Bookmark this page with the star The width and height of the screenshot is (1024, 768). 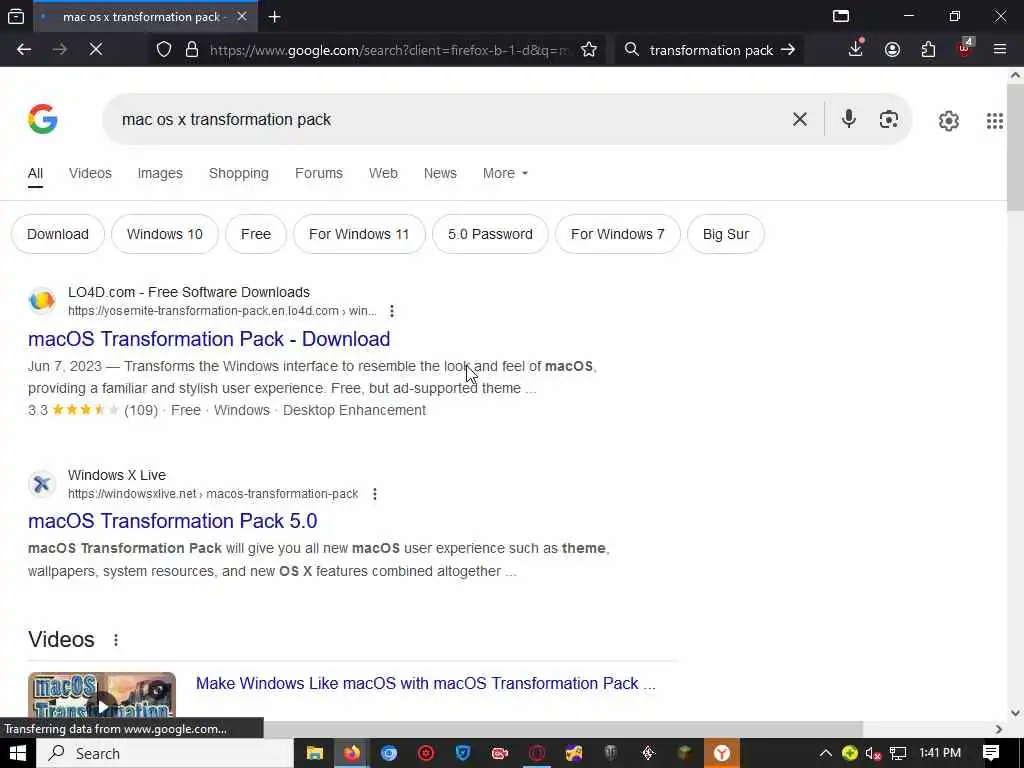pyautogui.click(x=588, y=50)
